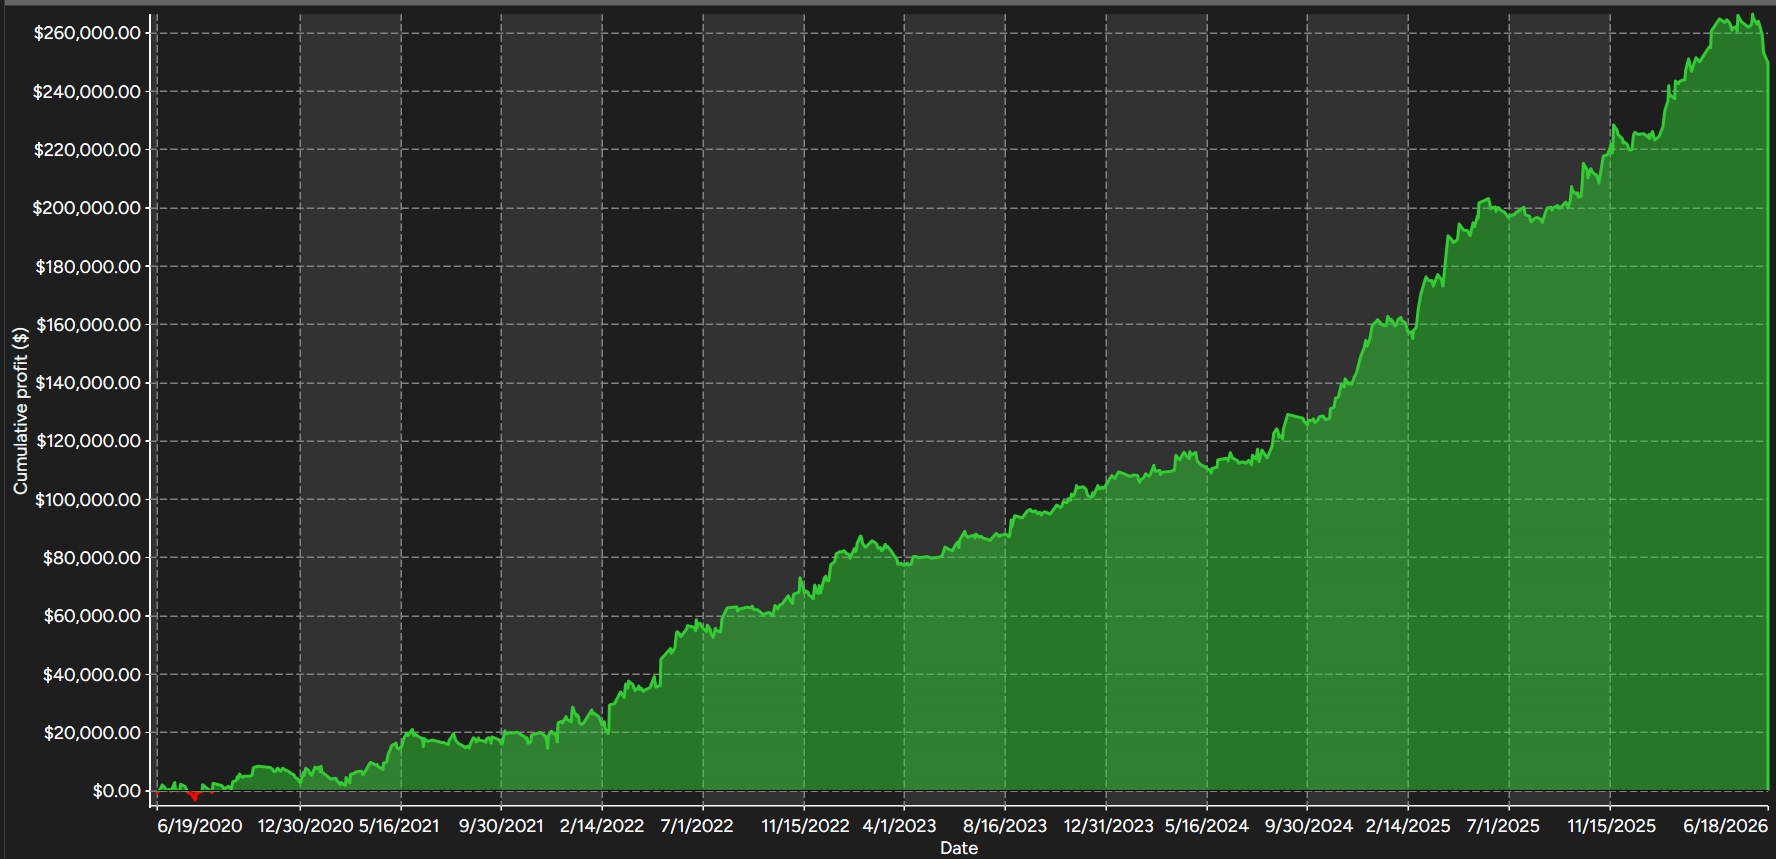Click the 5/16/2024 date label
The width and height of the screenshot is (1776, 859).
[x=1207, y=826]
